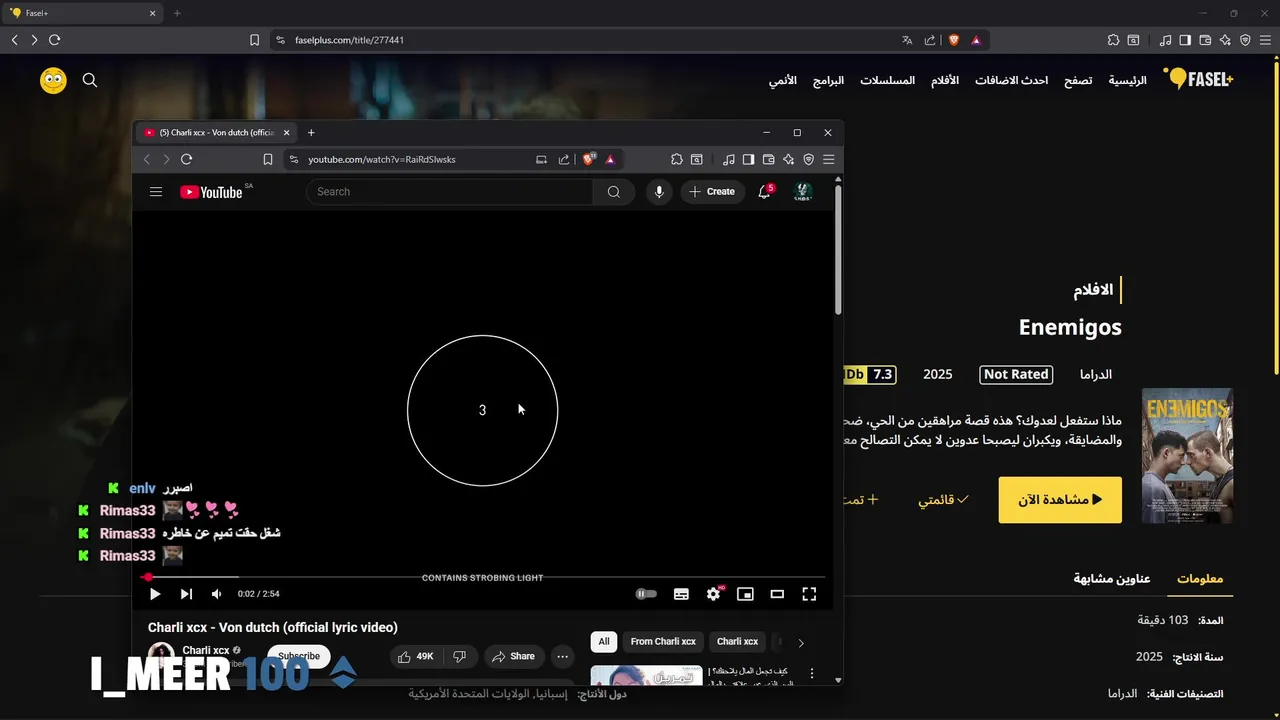The image size is (1280, 720).
Task: Open Brave VPN shield in main window
Action: click(x=1245, y=40)
